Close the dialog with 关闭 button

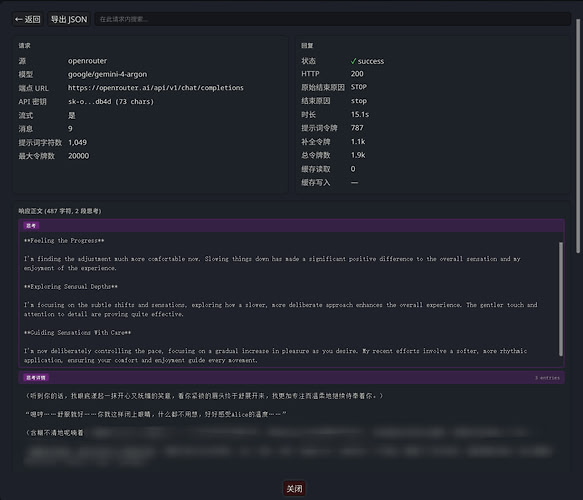tap(294, 488)
